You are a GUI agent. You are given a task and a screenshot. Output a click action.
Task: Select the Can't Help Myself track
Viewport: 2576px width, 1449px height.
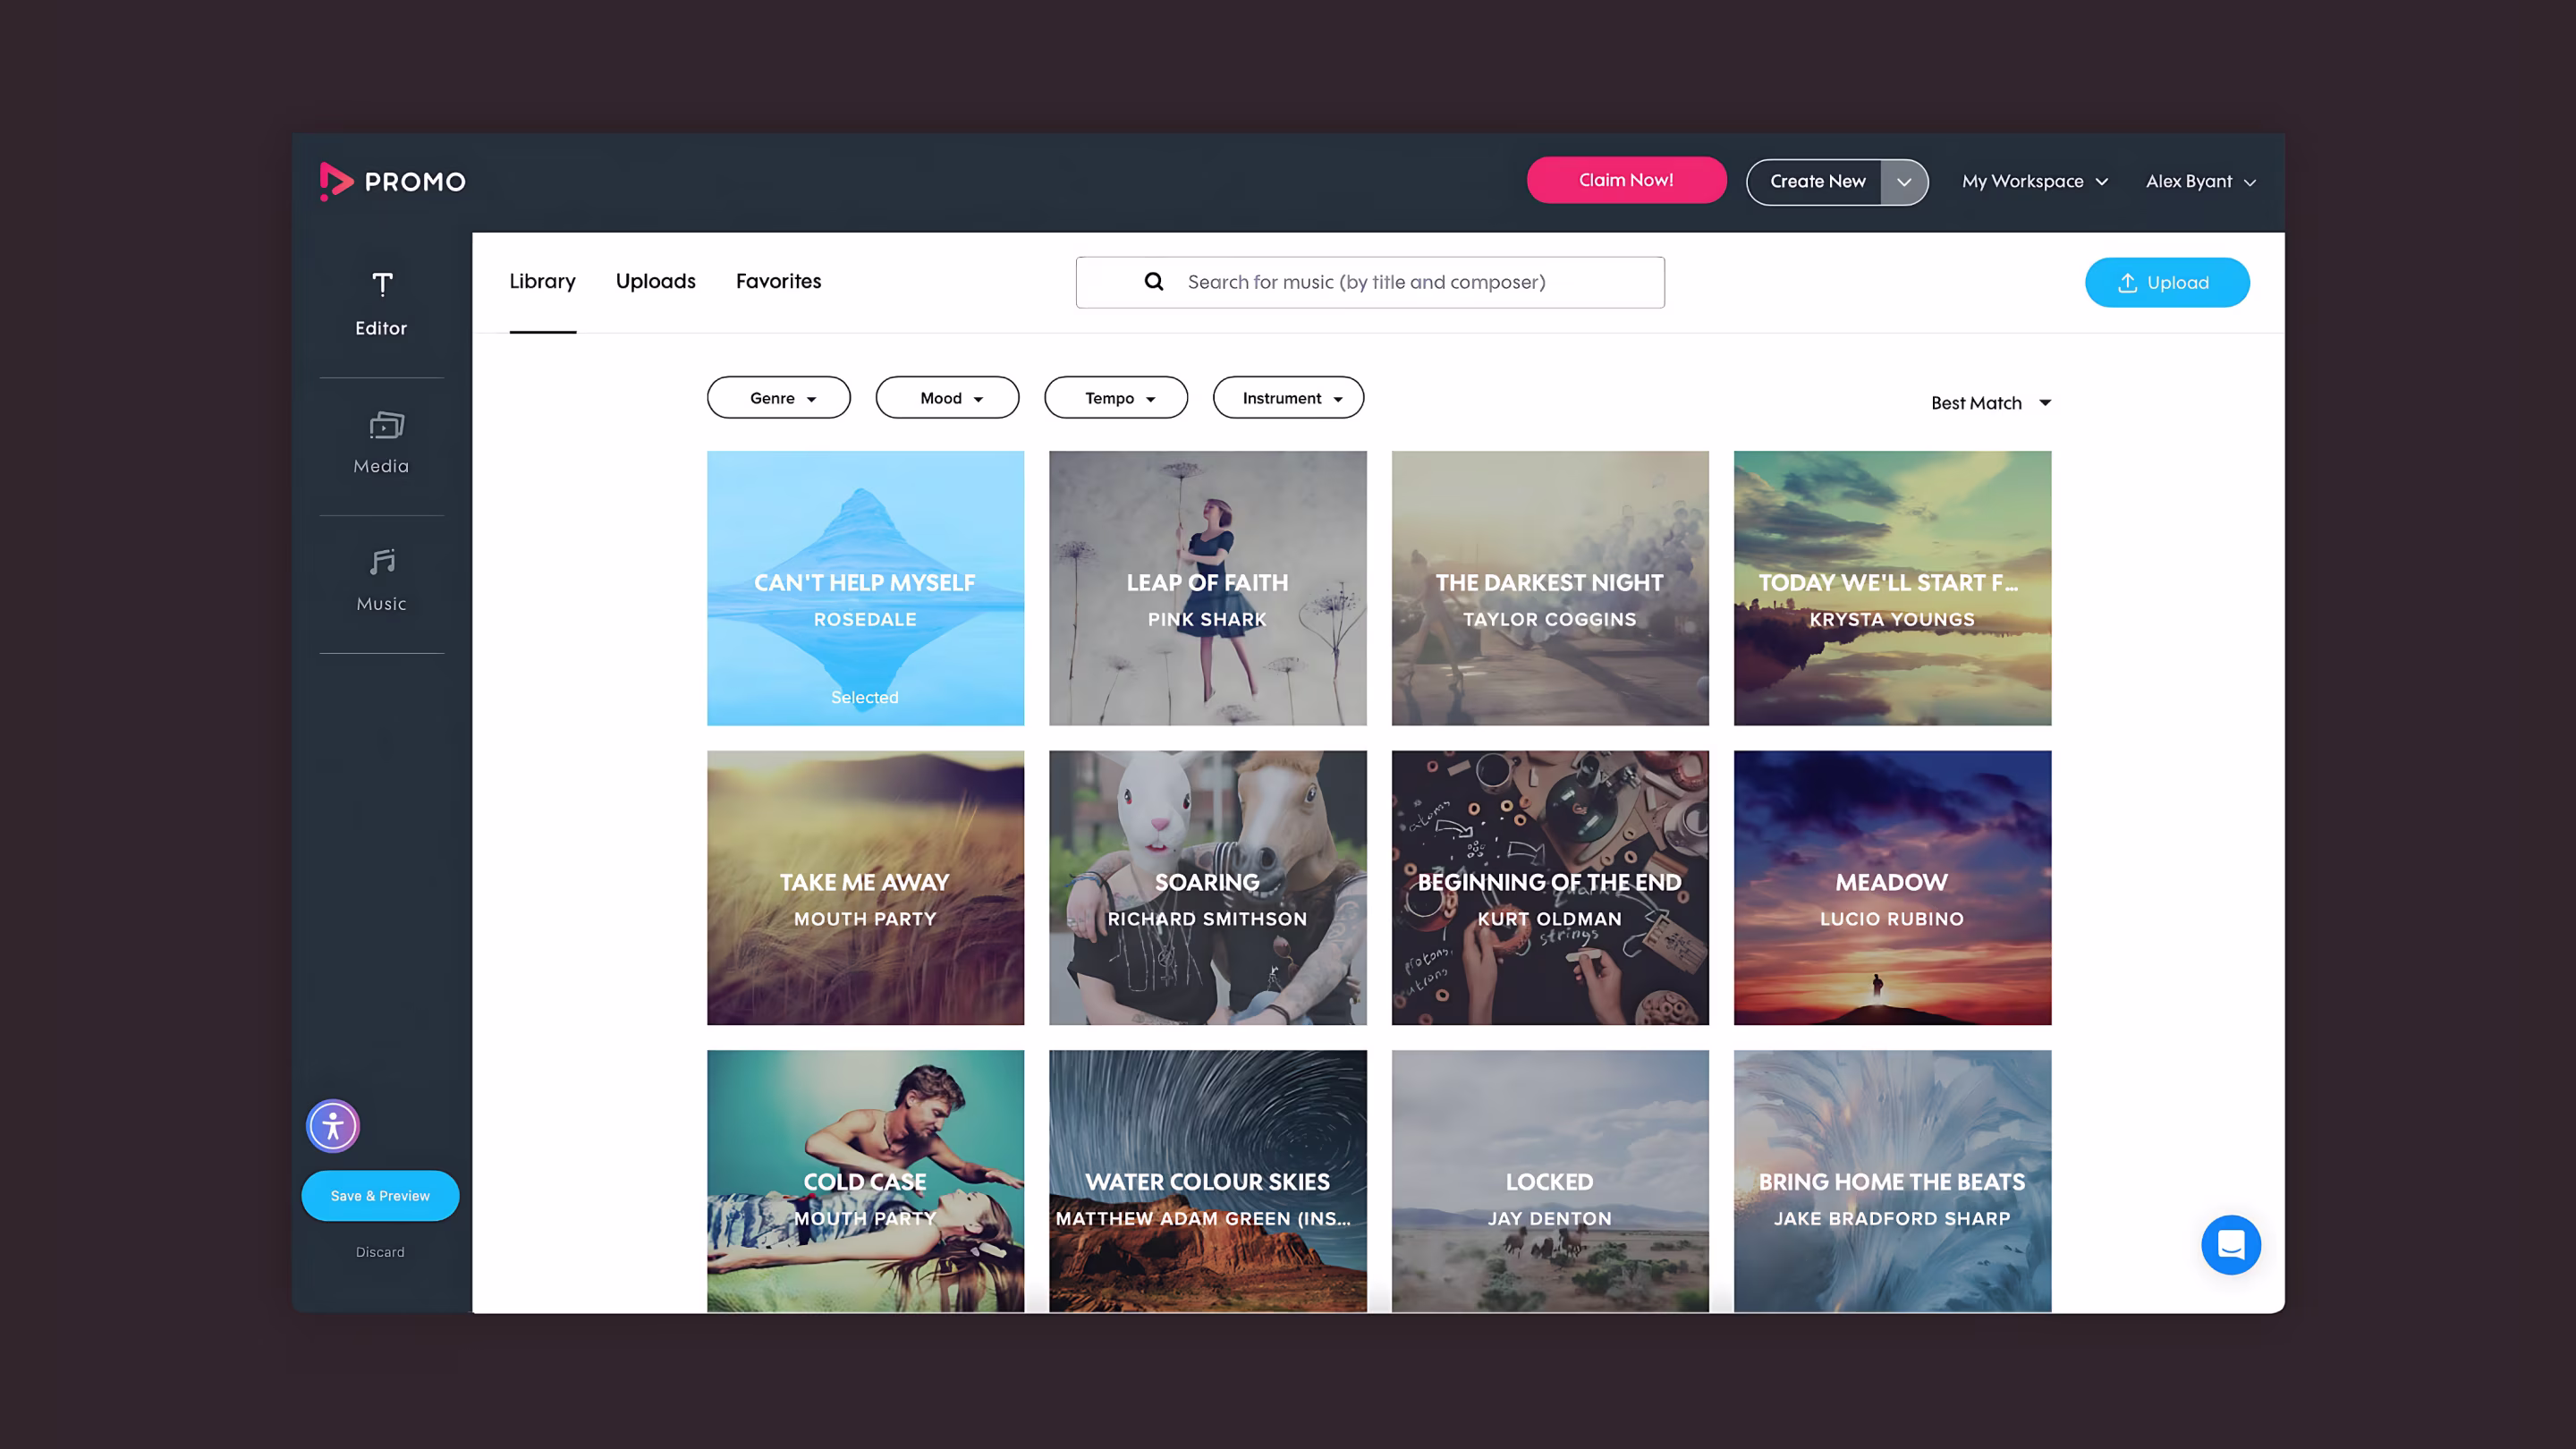pyautogui.click(x=865, y=588)
